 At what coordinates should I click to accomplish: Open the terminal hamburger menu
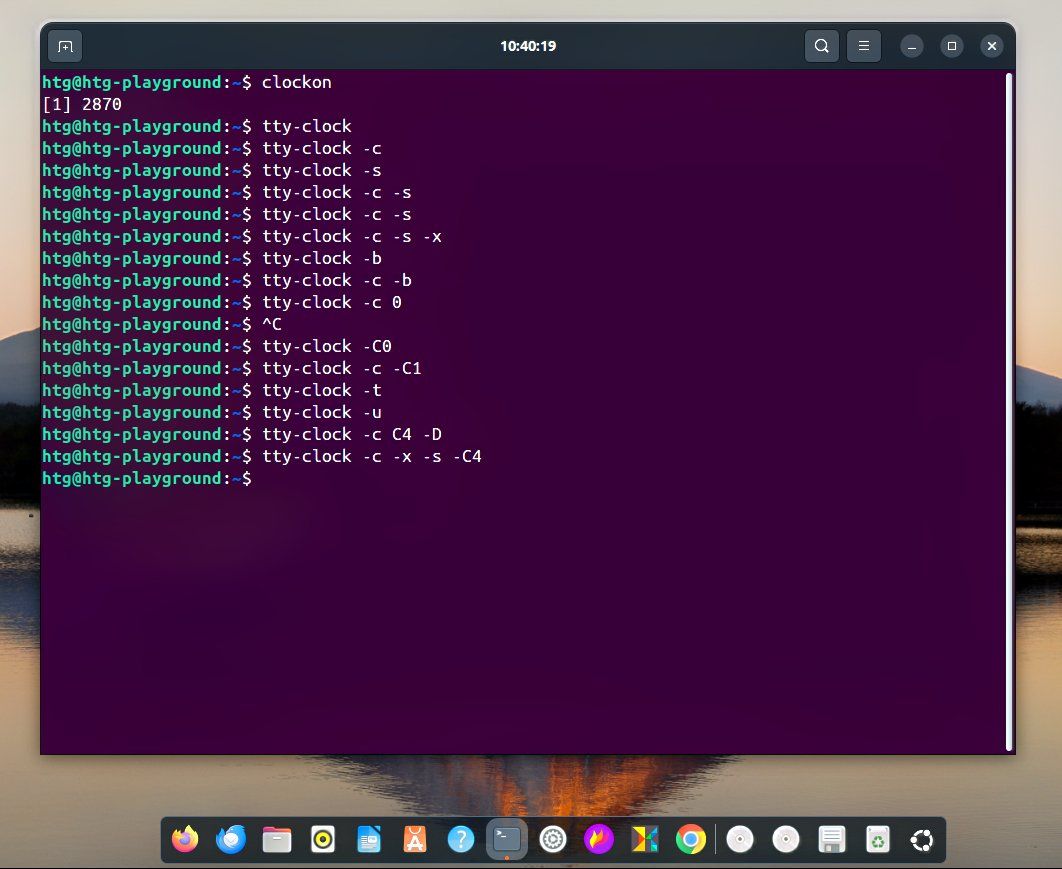click(864, 46)
